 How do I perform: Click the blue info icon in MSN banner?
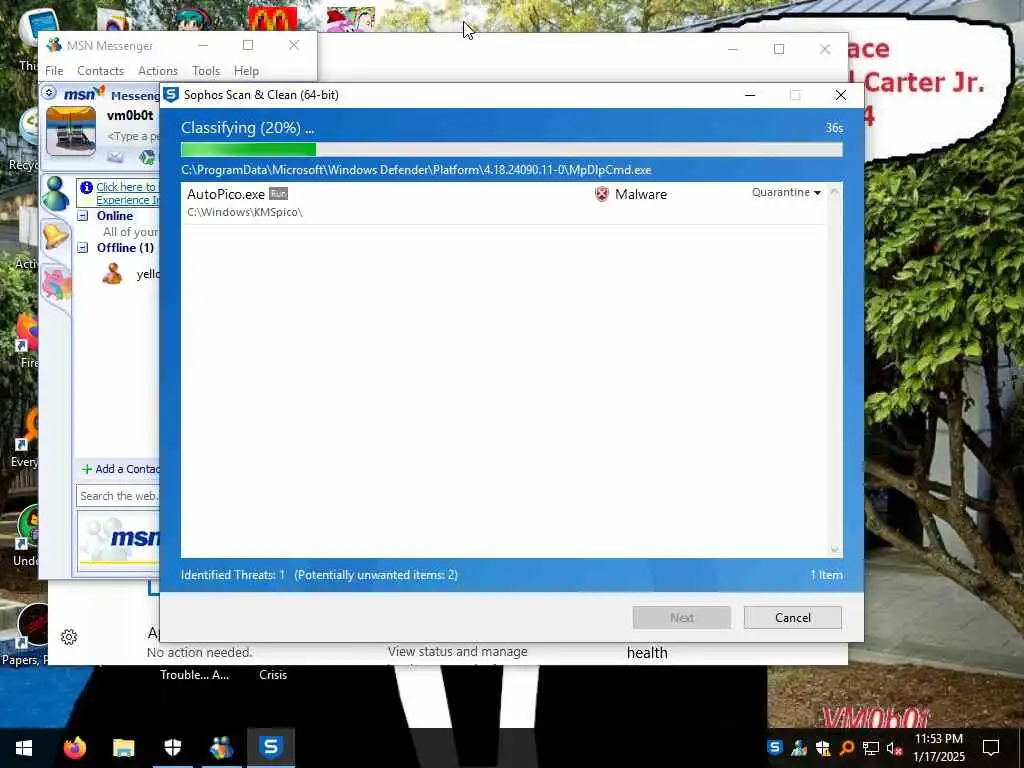[86, 187]
